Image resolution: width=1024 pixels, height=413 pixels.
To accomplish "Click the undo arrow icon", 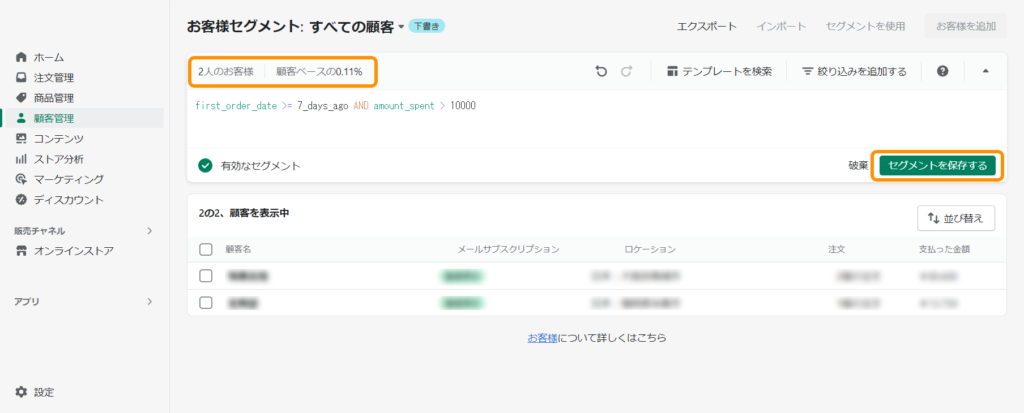I will [x=600, y=72].
